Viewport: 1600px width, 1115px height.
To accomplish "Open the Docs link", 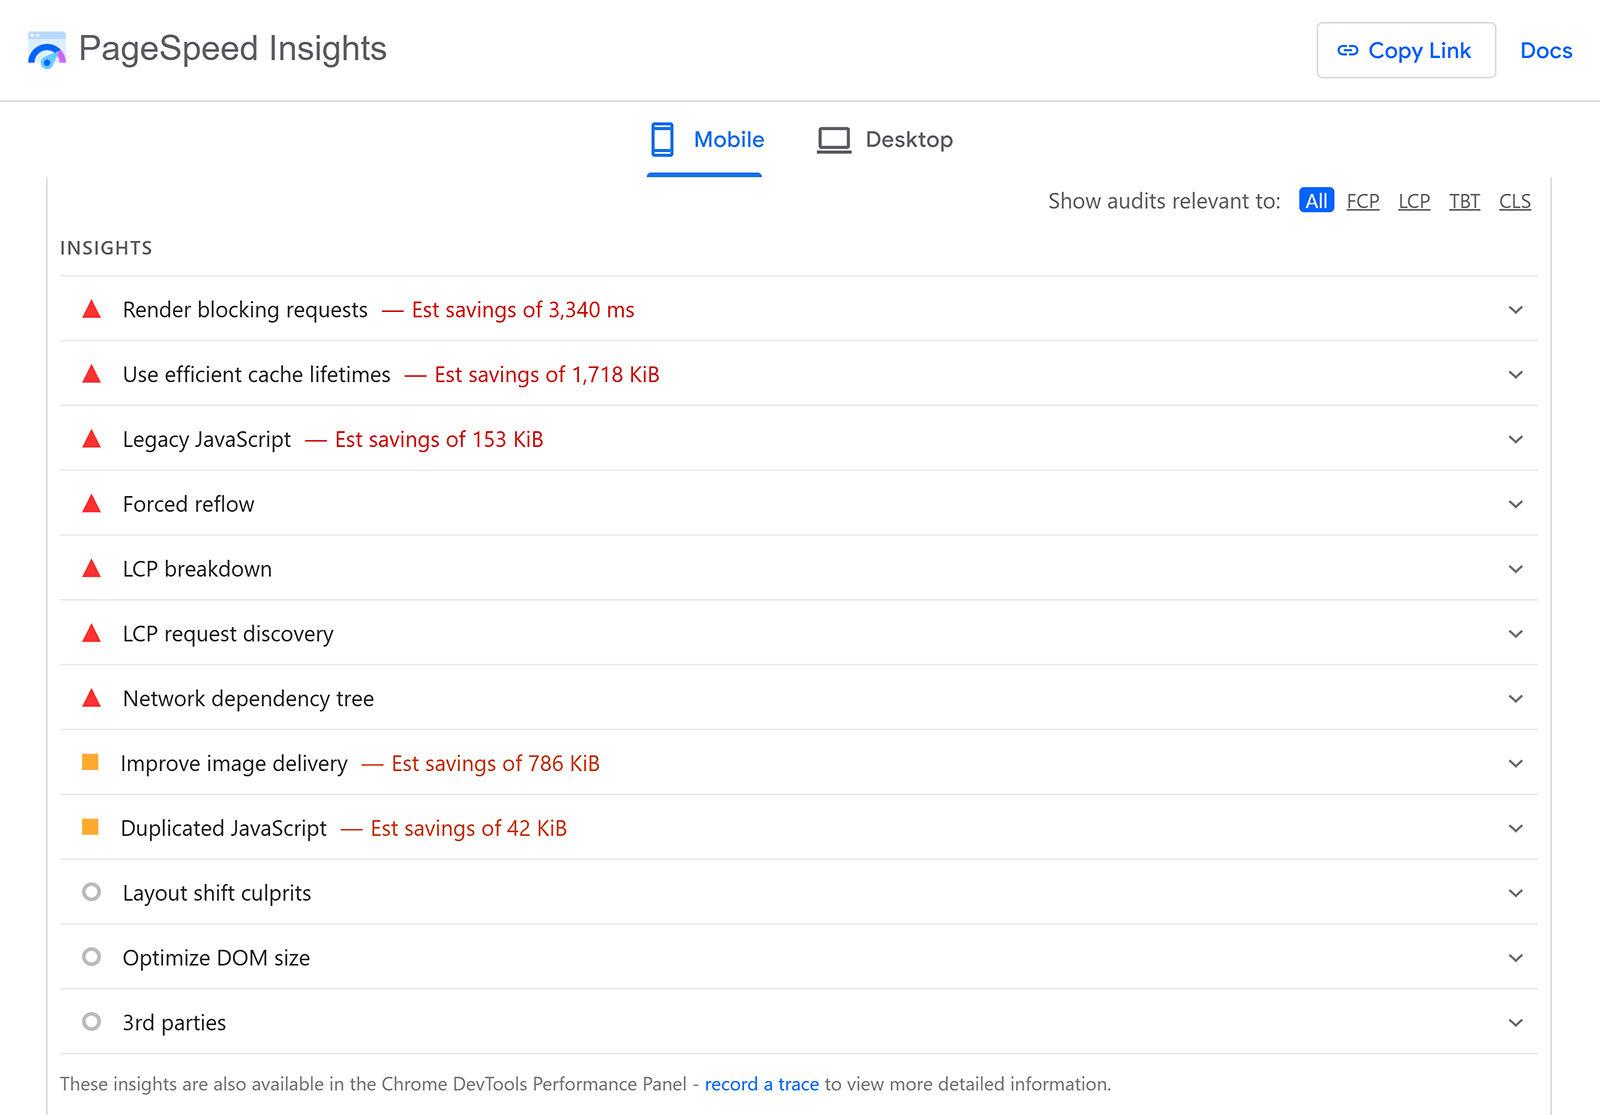I will coord(1545,50).
